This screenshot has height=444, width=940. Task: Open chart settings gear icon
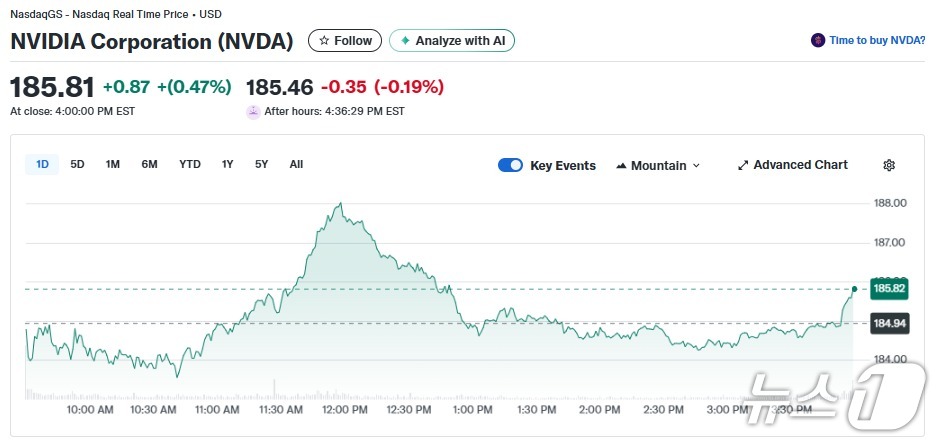889,165
